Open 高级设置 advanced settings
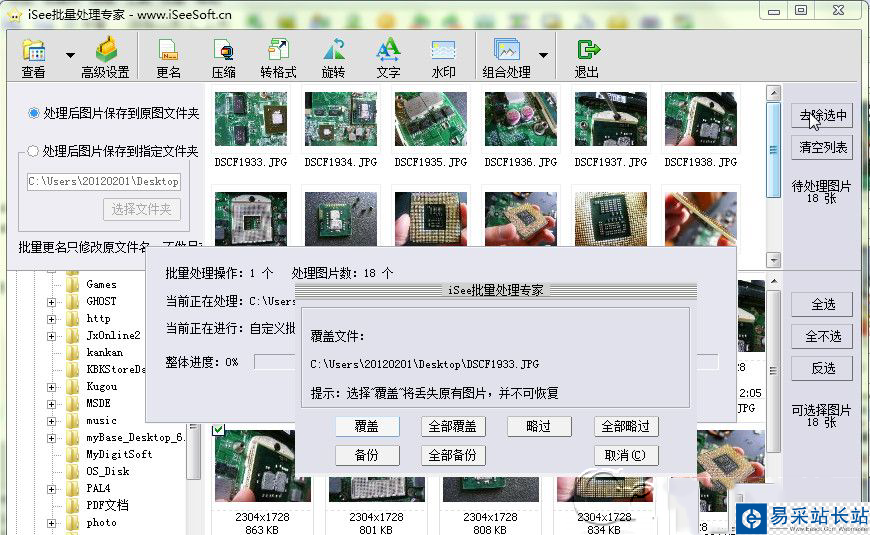The height and width of the screenshot is (535, 870). [x=105, y=58]
